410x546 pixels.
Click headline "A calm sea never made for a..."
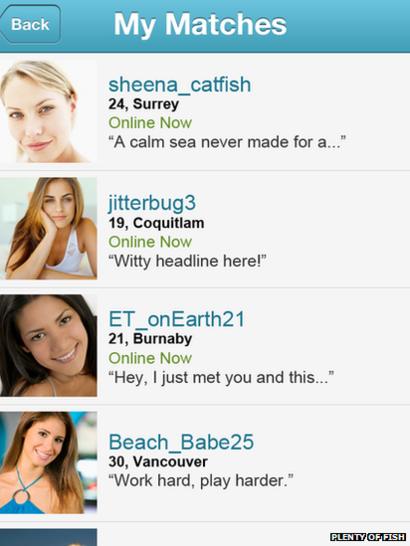click(x=227, y=142)
